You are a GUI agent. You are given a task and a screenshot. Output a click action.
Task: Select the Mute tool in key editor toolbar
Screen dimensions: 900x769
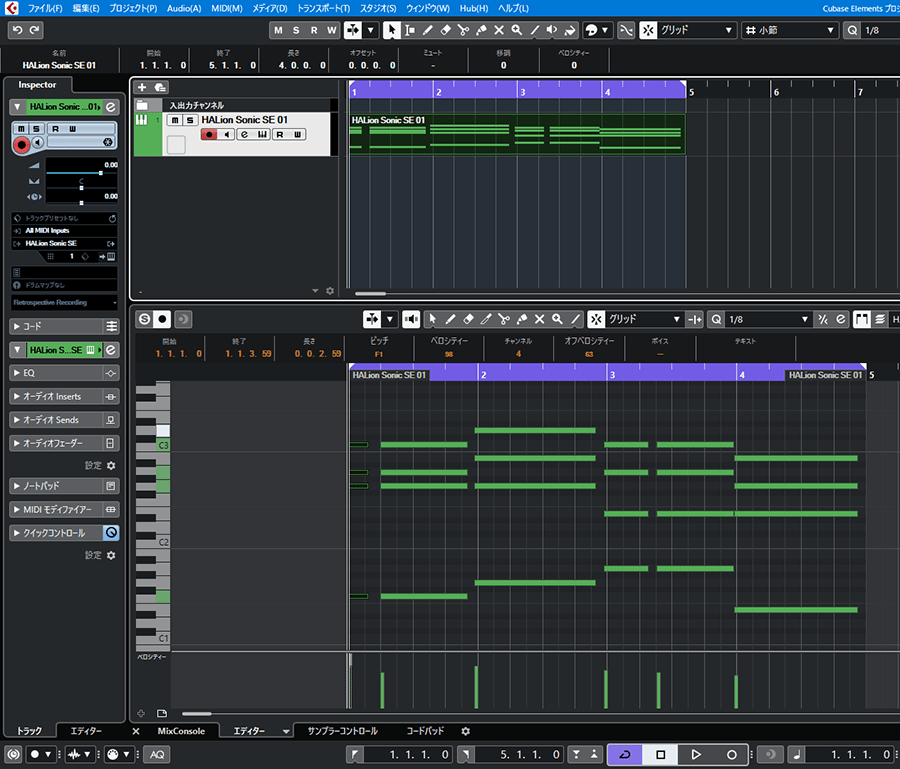click(x=540, y=319)
